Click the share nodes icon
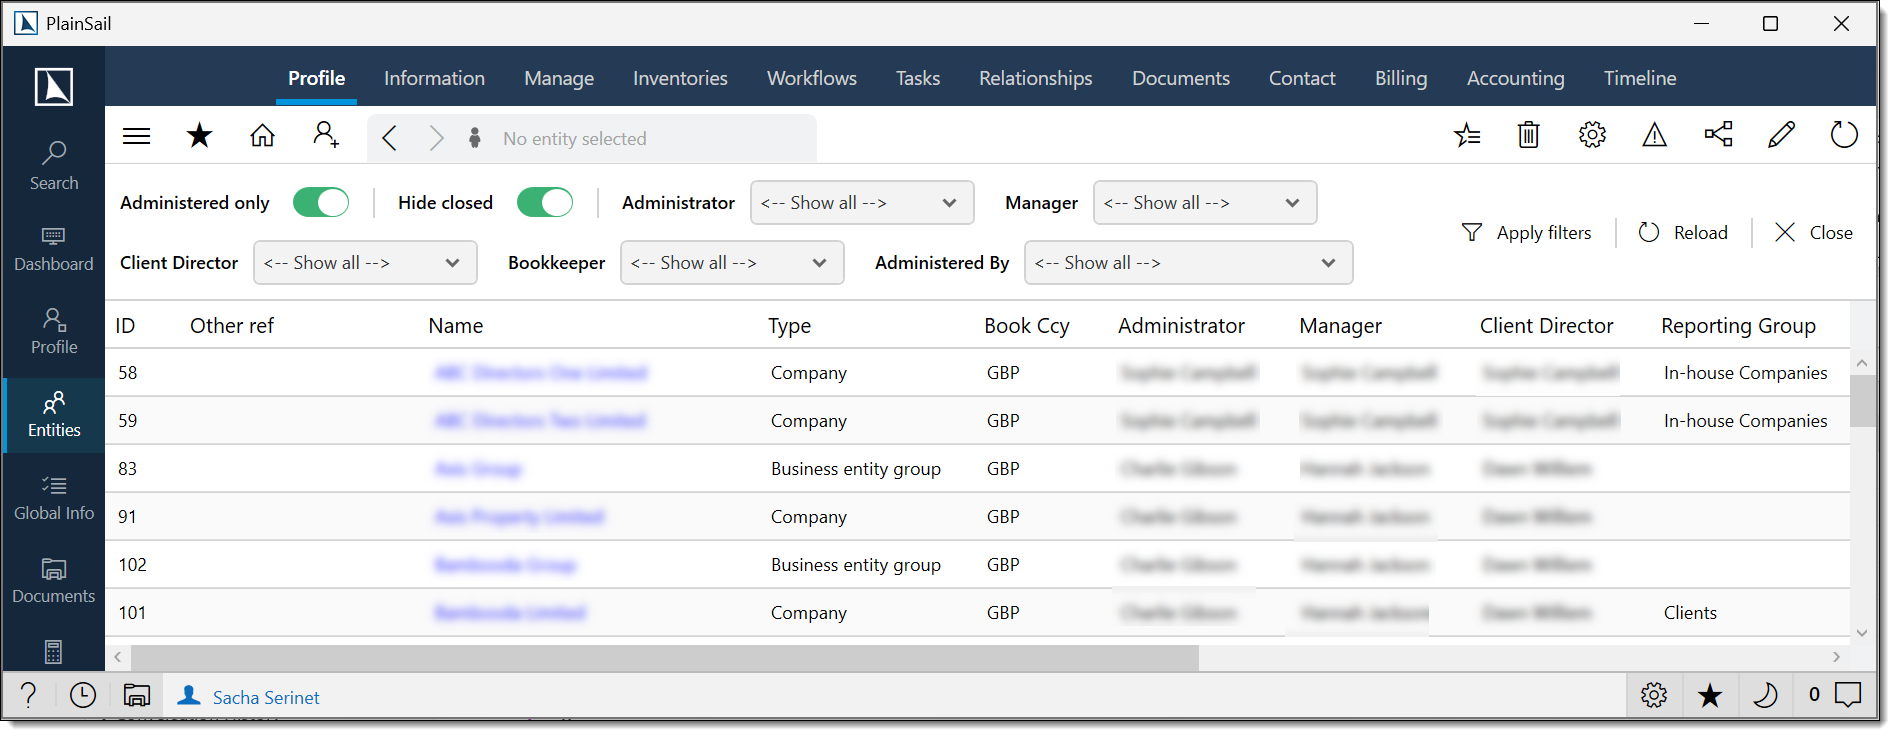Screen dimensions: 1895x736 [1718, 135]
